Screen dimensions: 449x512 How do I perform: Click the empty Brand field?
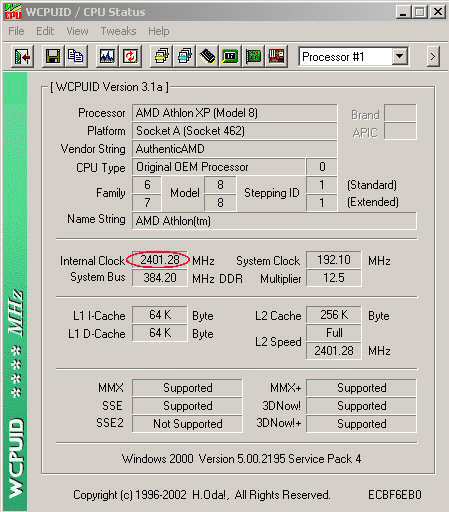(x=400, y=113)
